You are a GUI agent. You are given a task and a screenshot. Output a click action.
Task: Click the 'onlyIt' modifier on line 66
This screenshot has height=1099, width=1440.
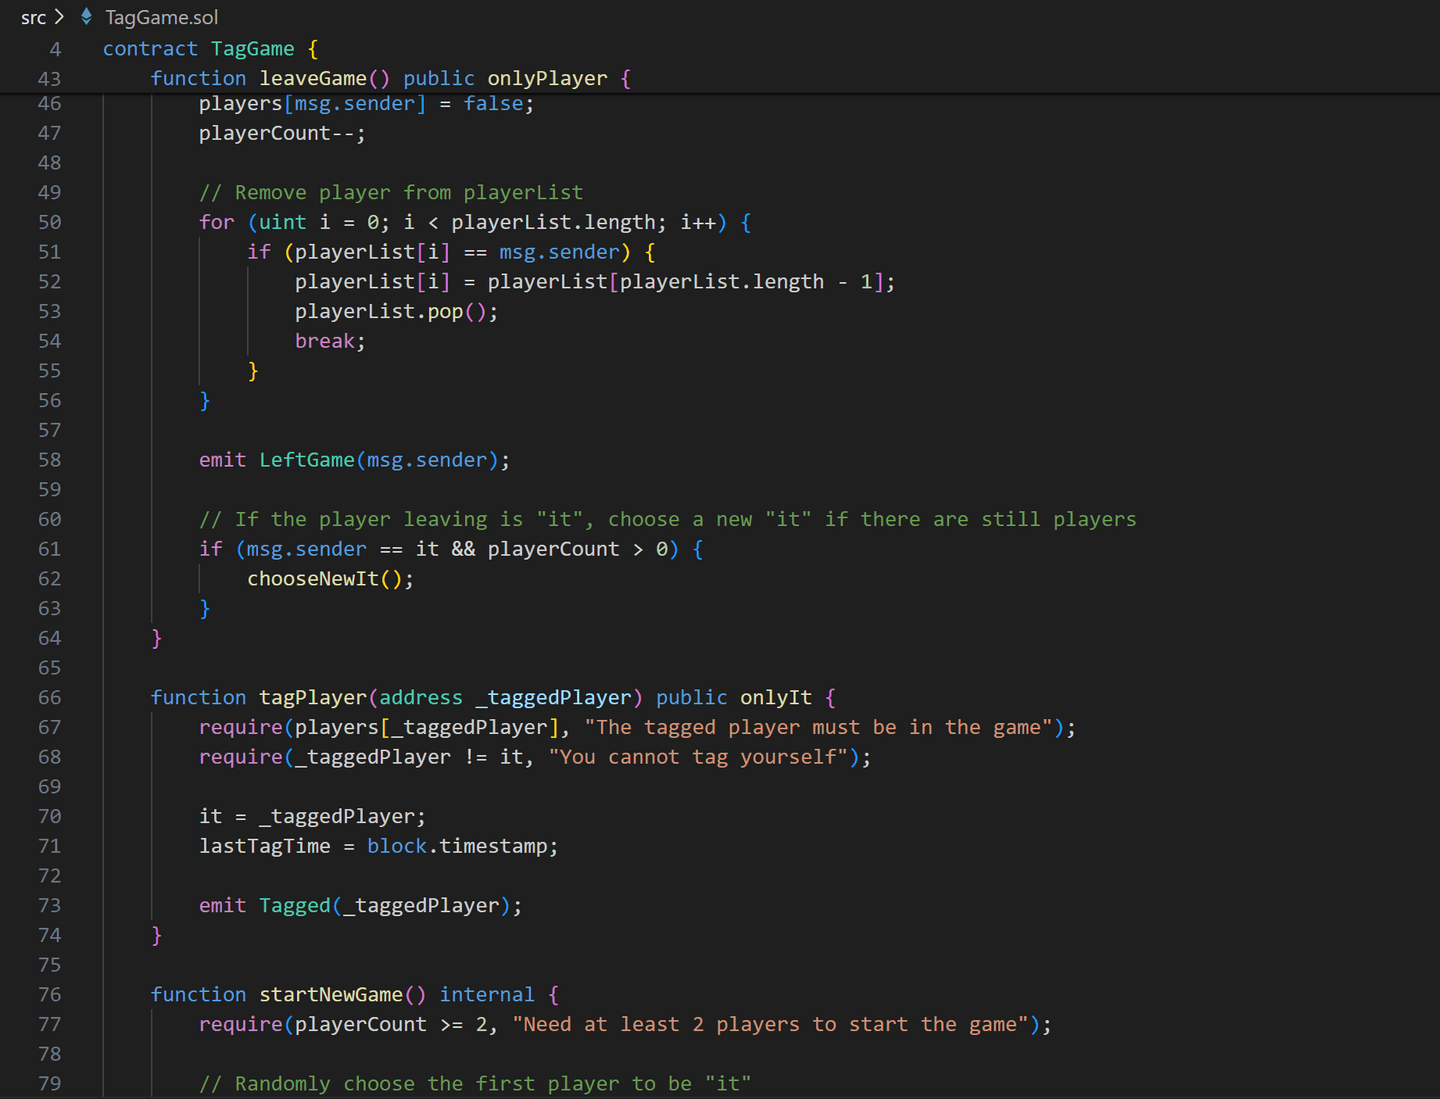click(776, 697)
